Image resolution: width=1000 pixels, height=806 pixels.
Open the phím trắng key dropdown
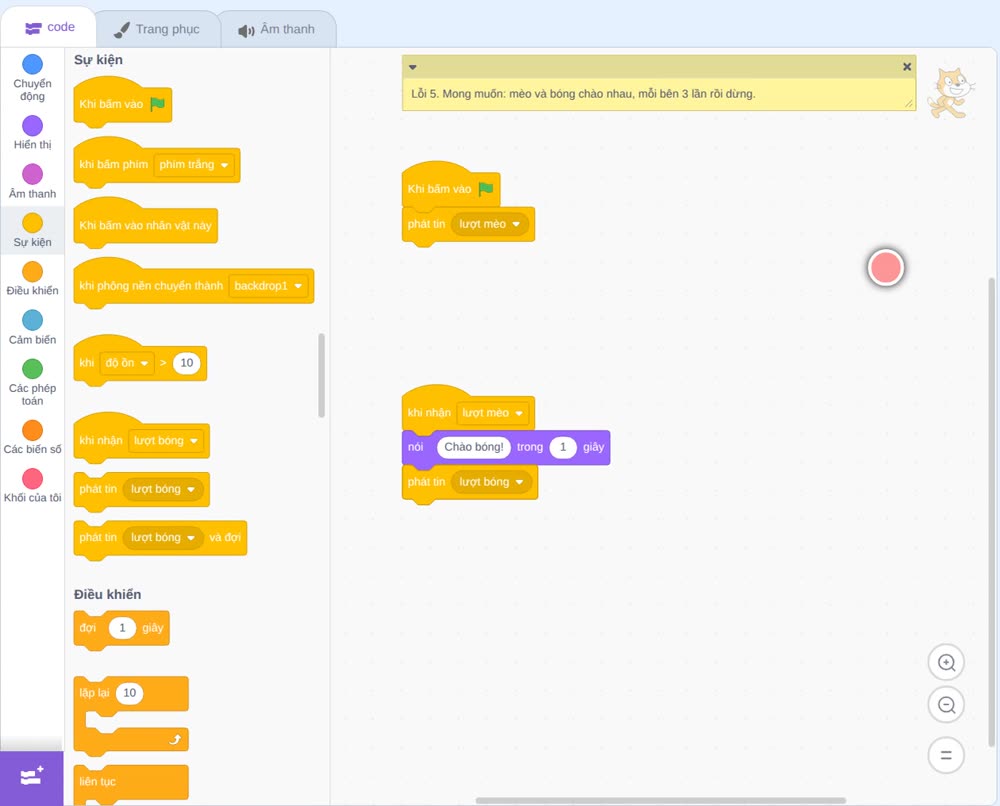tap(194, 165)
